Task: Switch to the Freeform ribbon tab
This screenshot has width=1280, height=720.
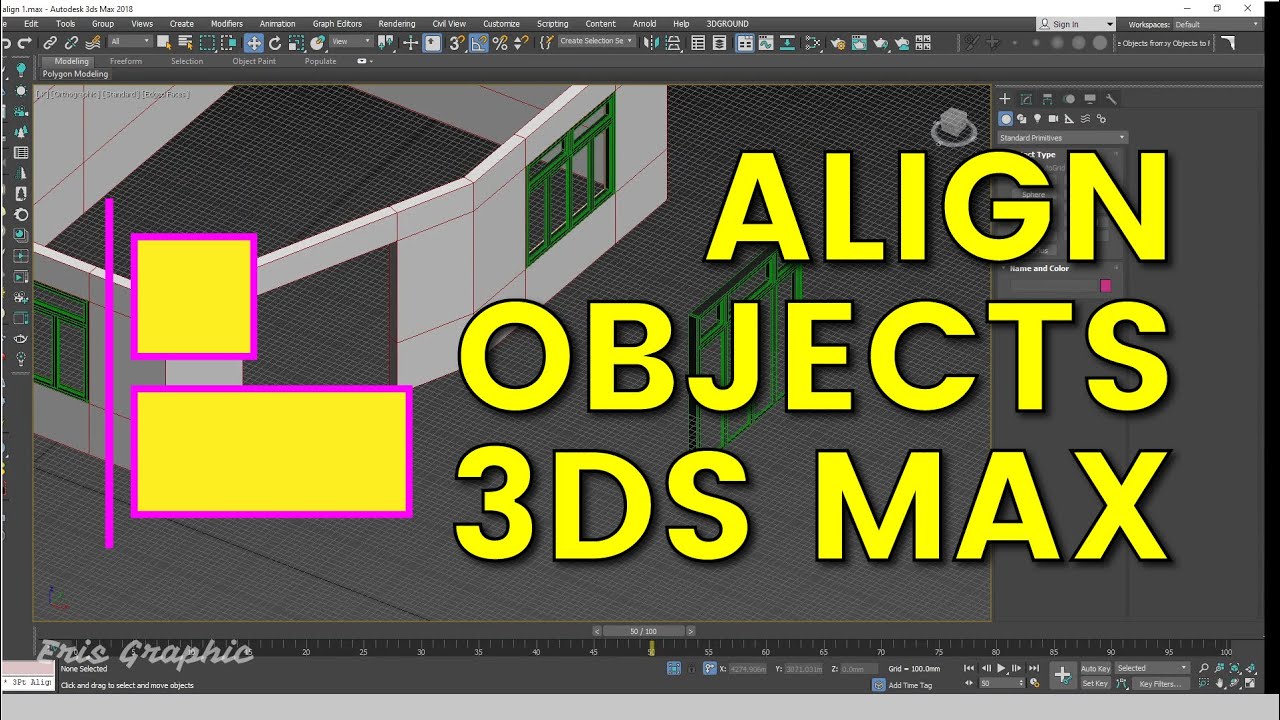Action: (x=126, y=61)
